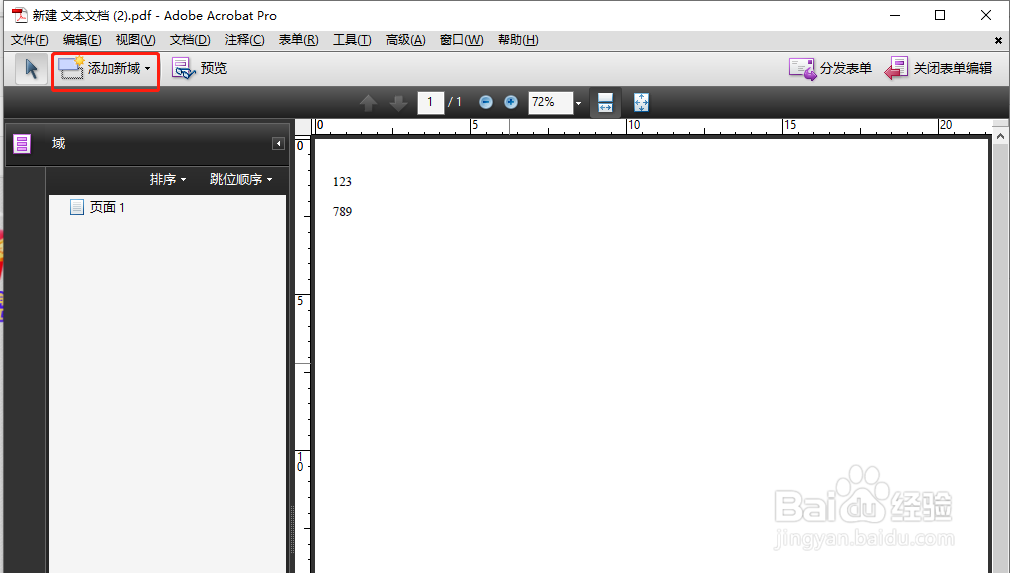Image resolution: width=1010 pixels, height=573 pixels.
Task: Zoom out with the minus icon
Action: pos(486,102)
